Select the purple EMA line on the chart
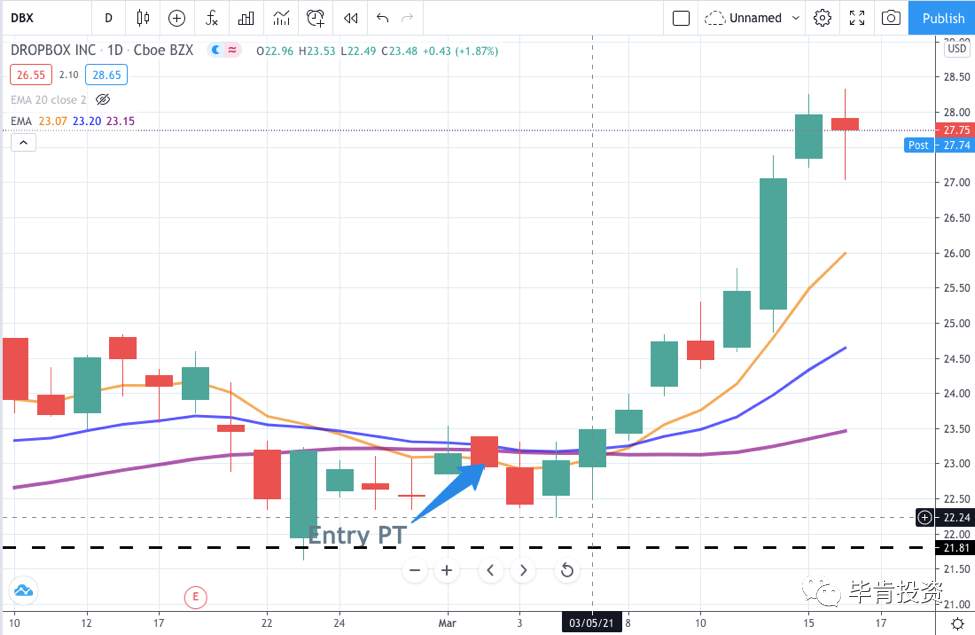The height and width of the screenshot is (635, 975). point(773,447)
